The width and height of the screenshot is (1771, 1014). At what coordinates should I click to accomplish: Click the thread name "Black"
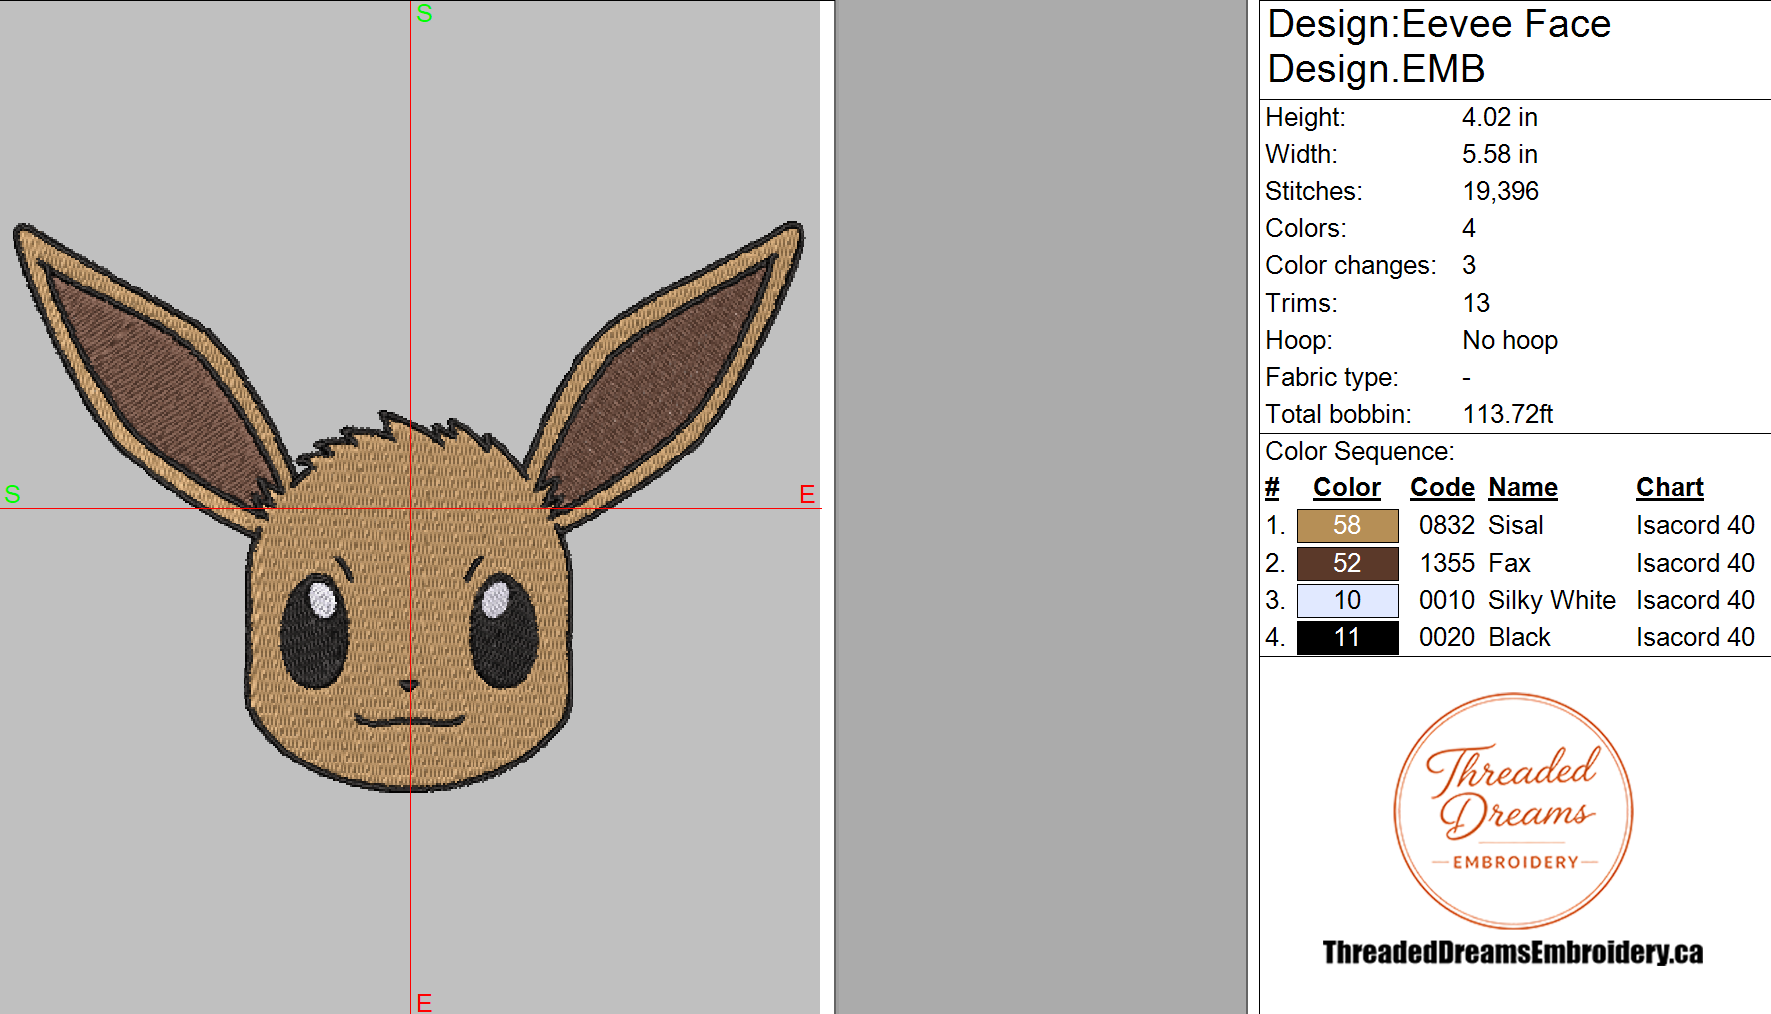pyautogui.click(x=1519, y=637)
